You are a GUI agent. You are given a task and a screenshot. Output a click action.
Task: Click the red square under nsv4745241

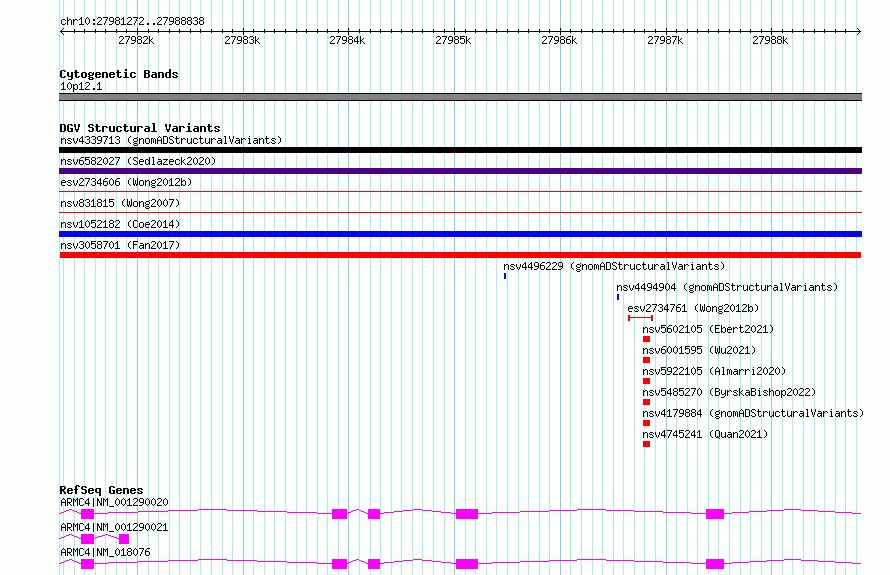[646, 444]
